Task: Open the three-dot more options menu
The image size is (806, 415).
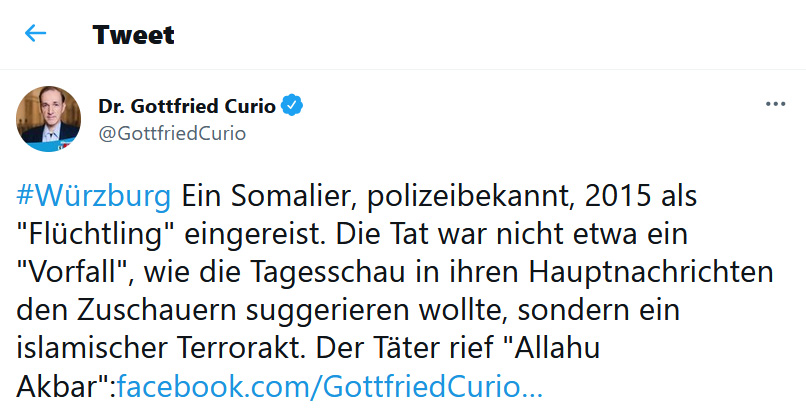Action: coord(775,104)
